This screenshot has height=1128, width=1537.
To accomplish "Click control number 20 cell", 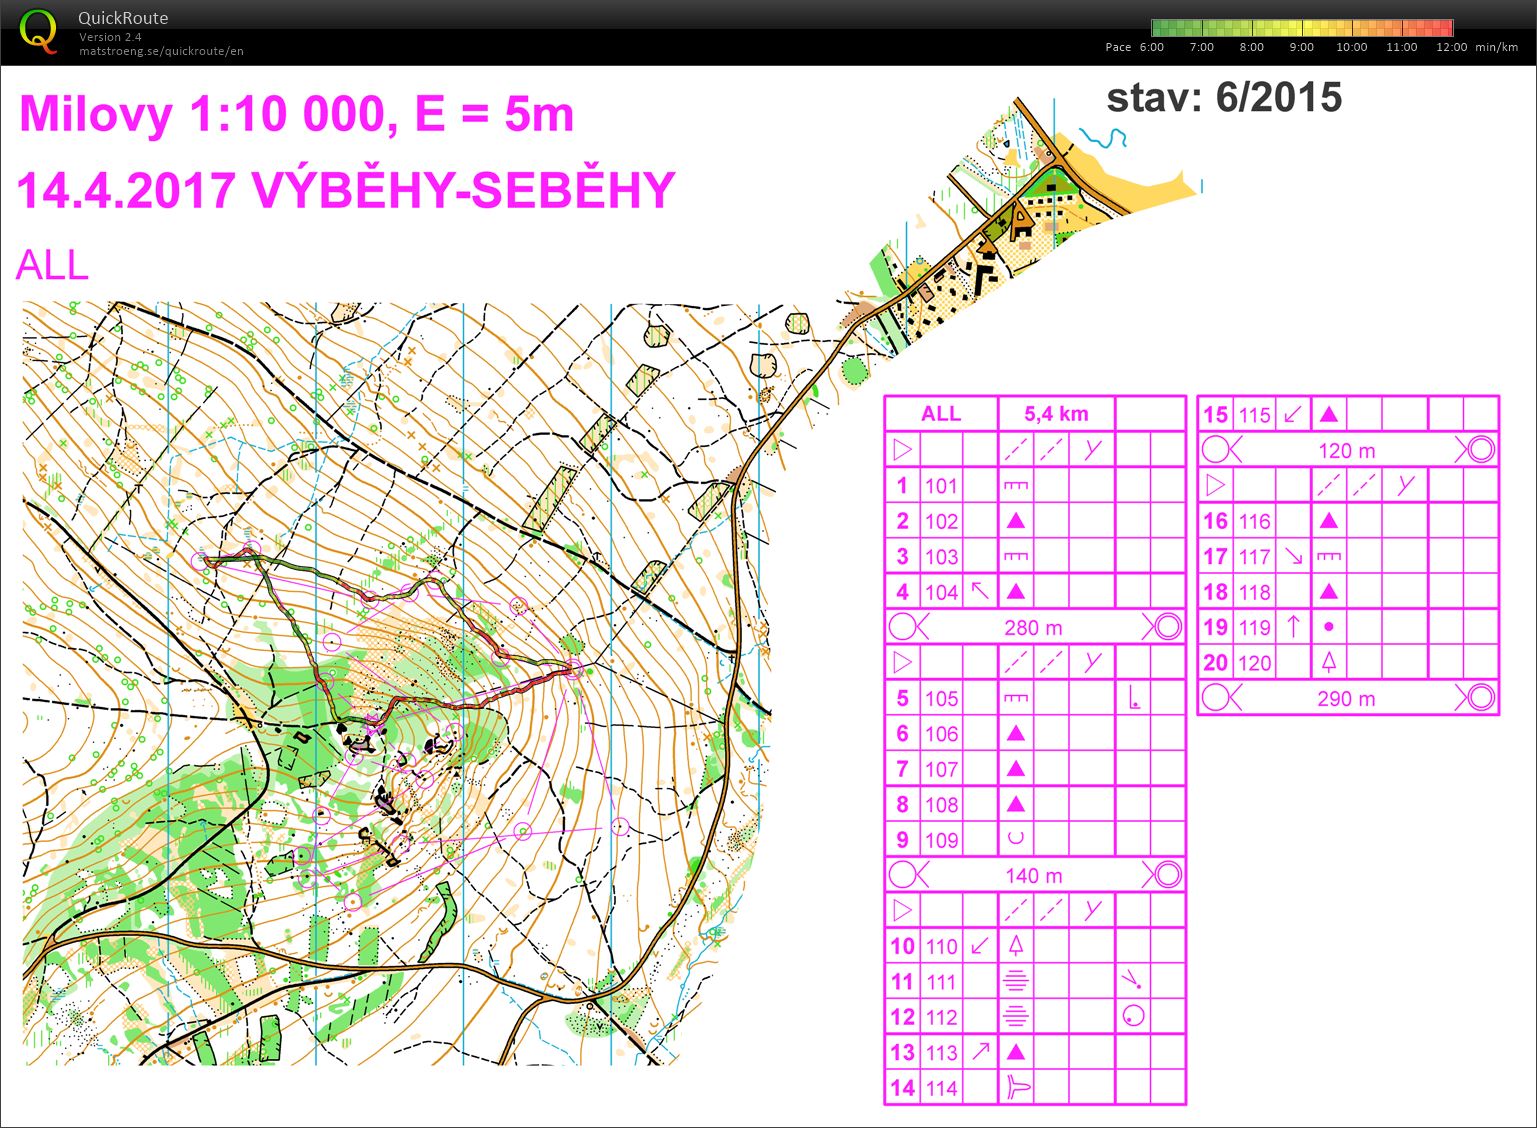I will click(1216, 663).
